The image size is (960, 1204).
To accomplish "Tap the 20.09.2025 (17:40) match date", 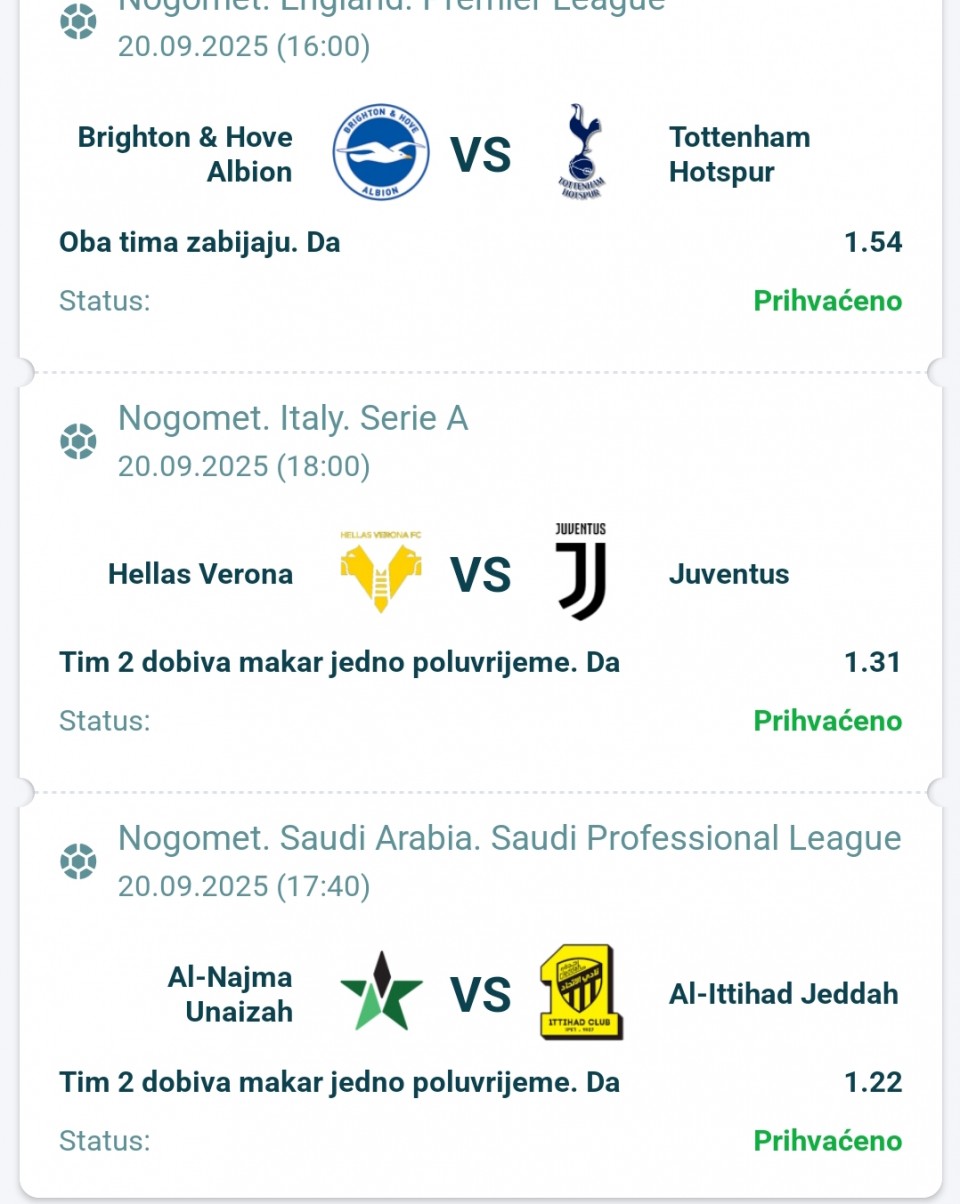I will point(244,886).
